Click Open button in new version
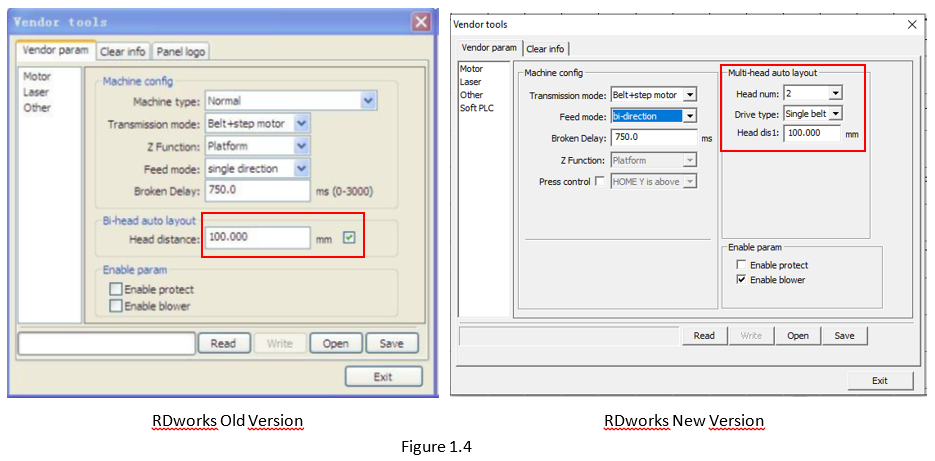Screen dimensions: 935x461 click(798, 336)
